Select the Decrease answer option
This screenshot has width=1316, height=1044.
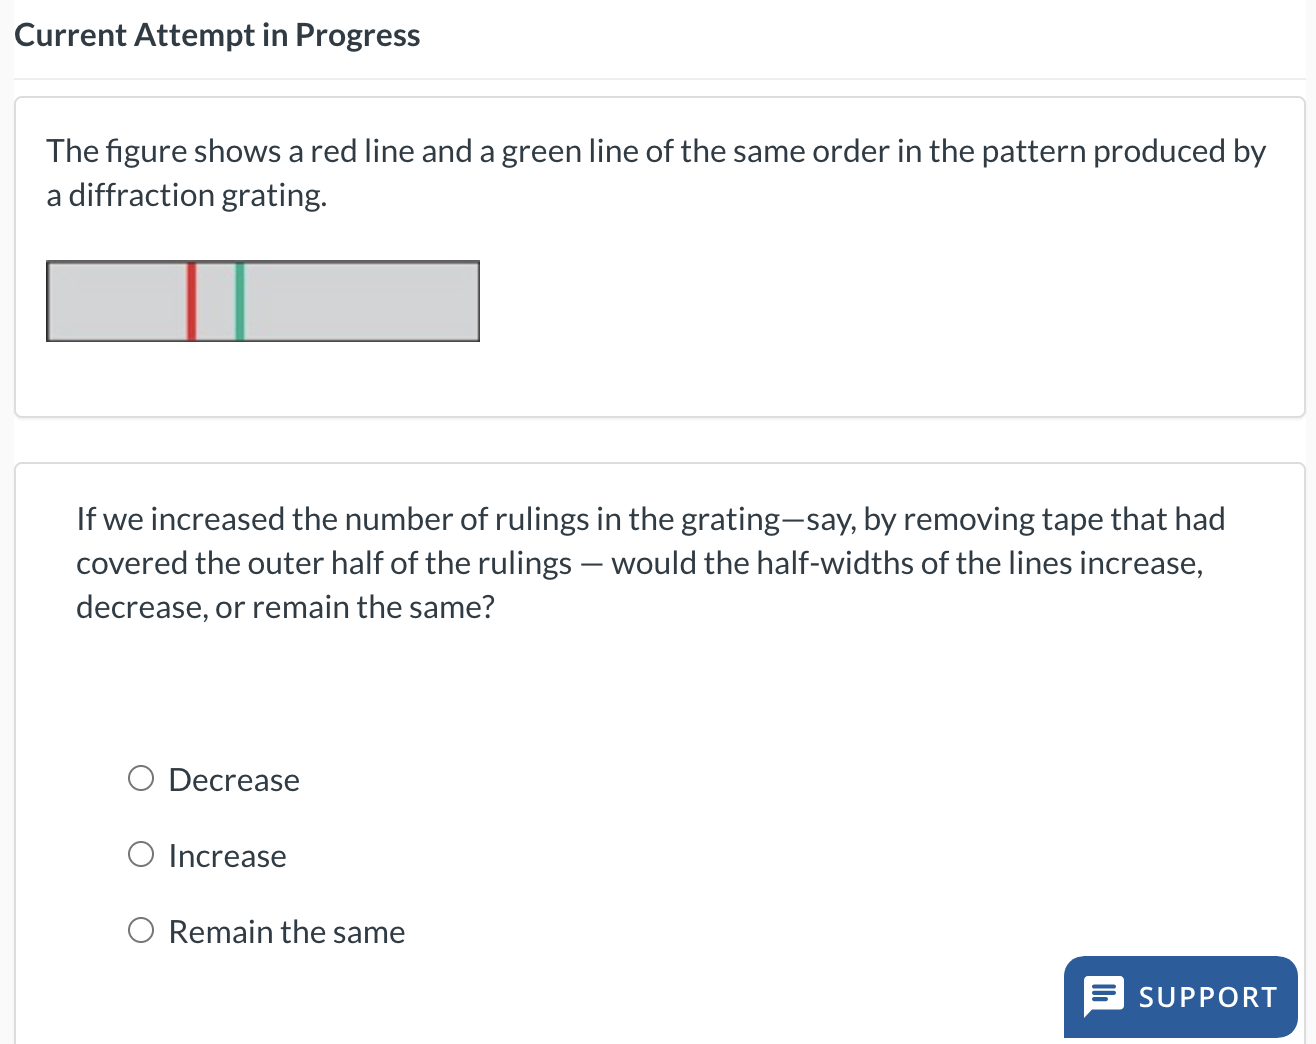tap(141, 777)
